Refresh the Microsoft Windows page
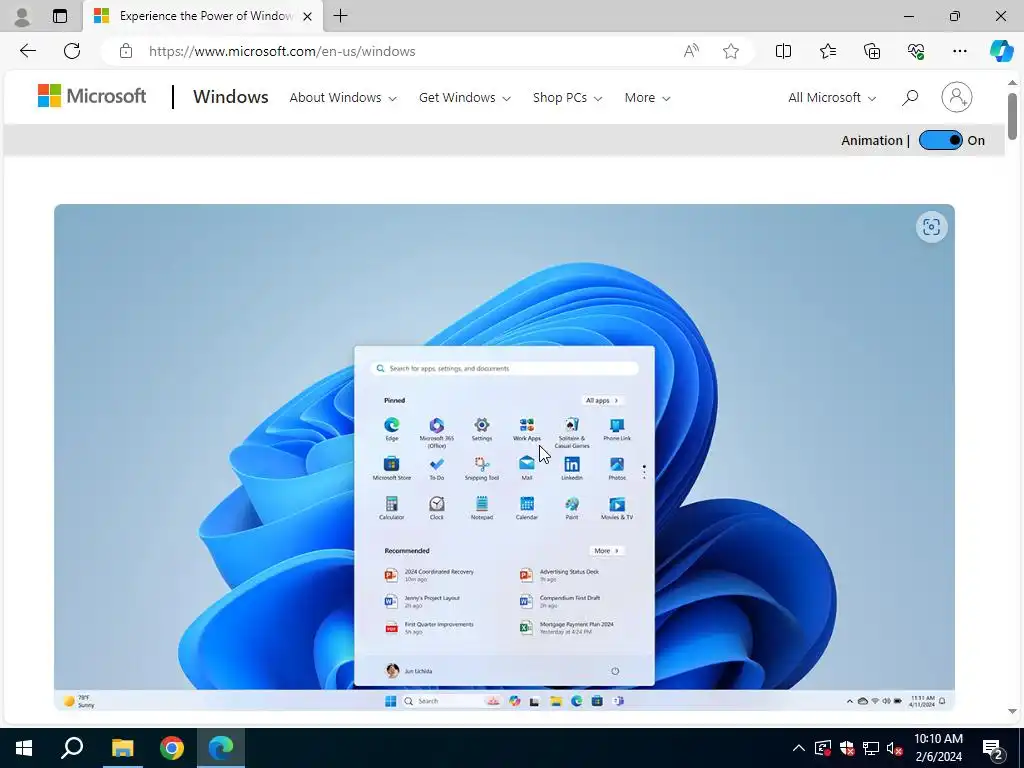This screenshot has width=1024, height=768. (x=72, y=51)
